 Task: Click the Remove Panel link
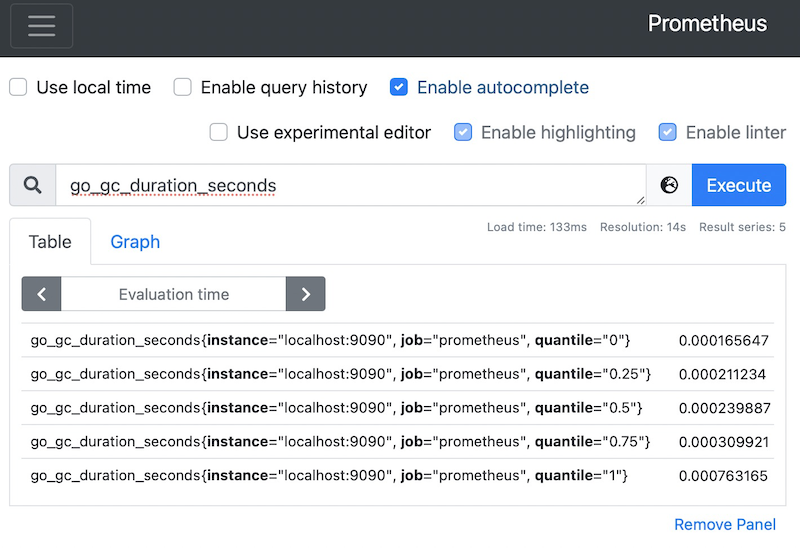(725, 525)
